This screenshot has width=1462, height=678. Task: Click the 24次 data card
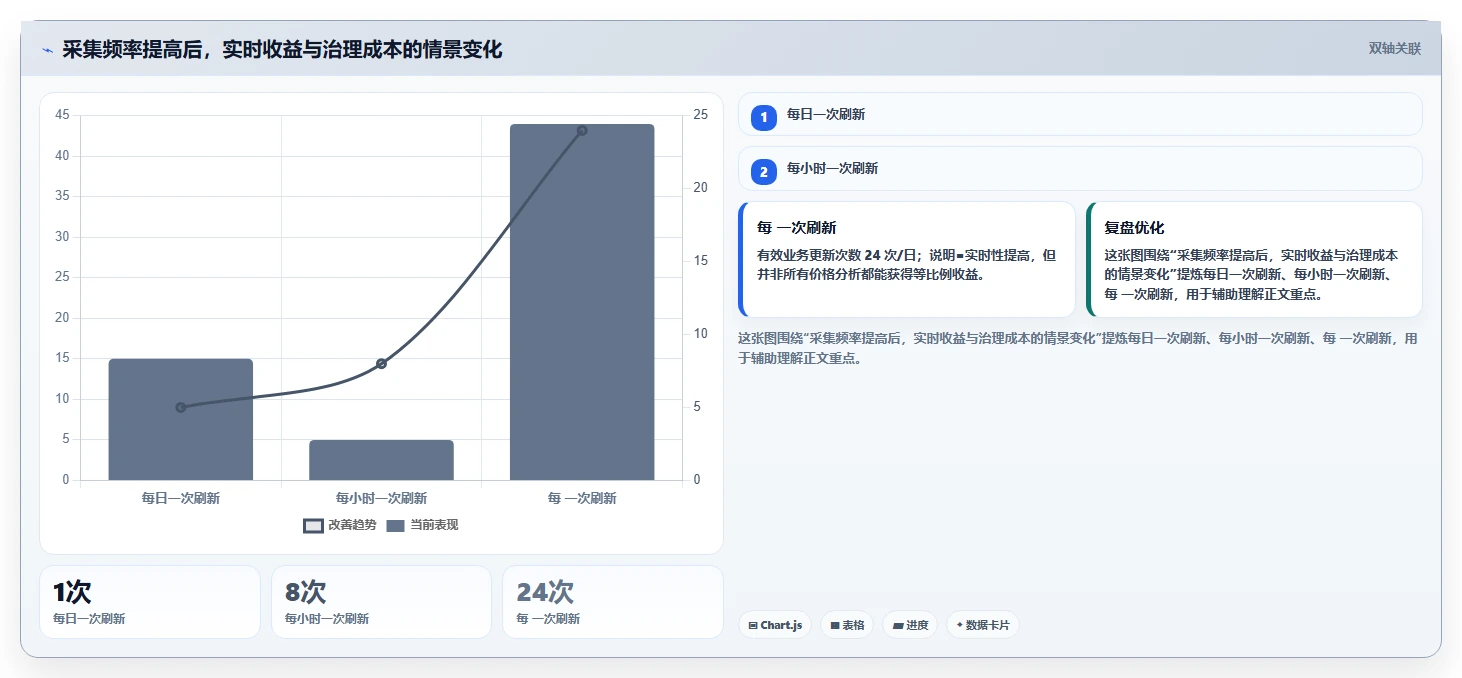(613, 602)
